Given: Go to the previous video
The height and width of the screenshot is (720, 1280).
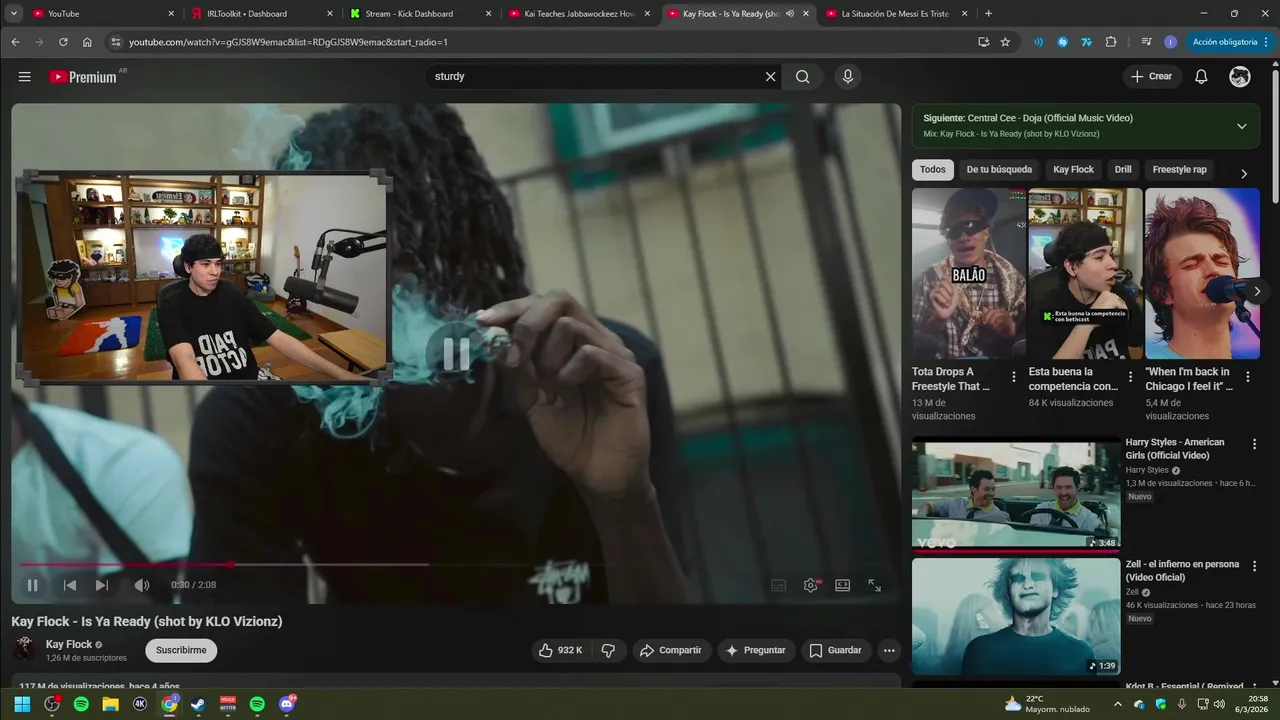Looking at the screenshot, I should tap(70, 585).
